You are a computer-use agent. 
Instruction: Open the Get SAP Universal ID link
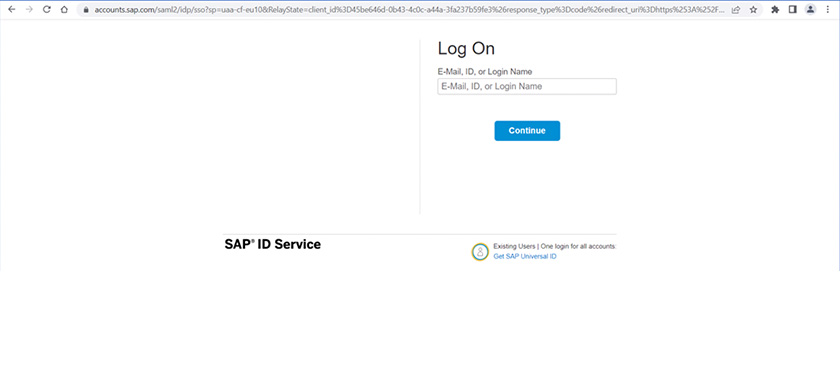pos(525,257)
